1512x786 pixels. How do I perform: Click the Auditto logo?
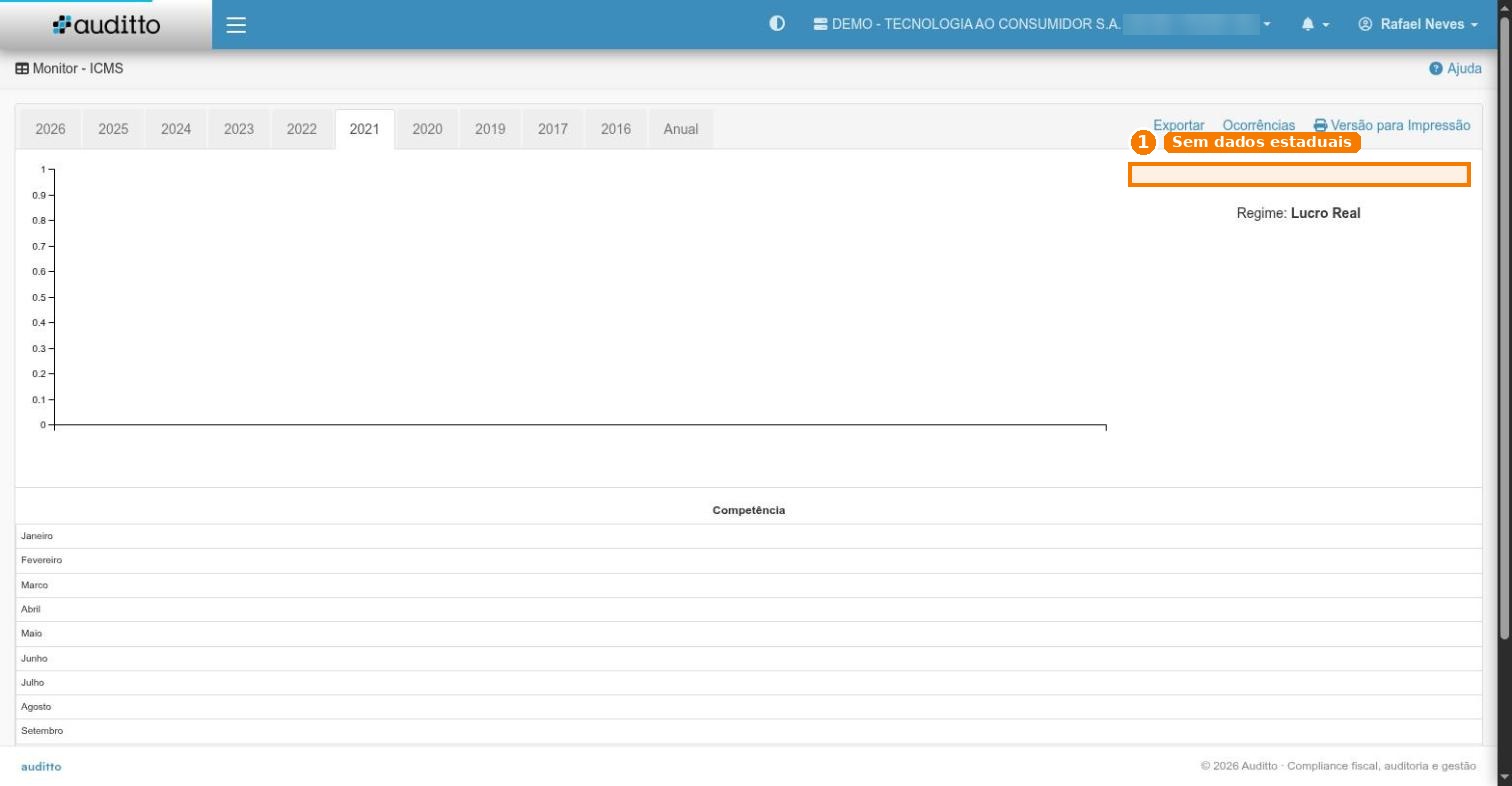106,25
